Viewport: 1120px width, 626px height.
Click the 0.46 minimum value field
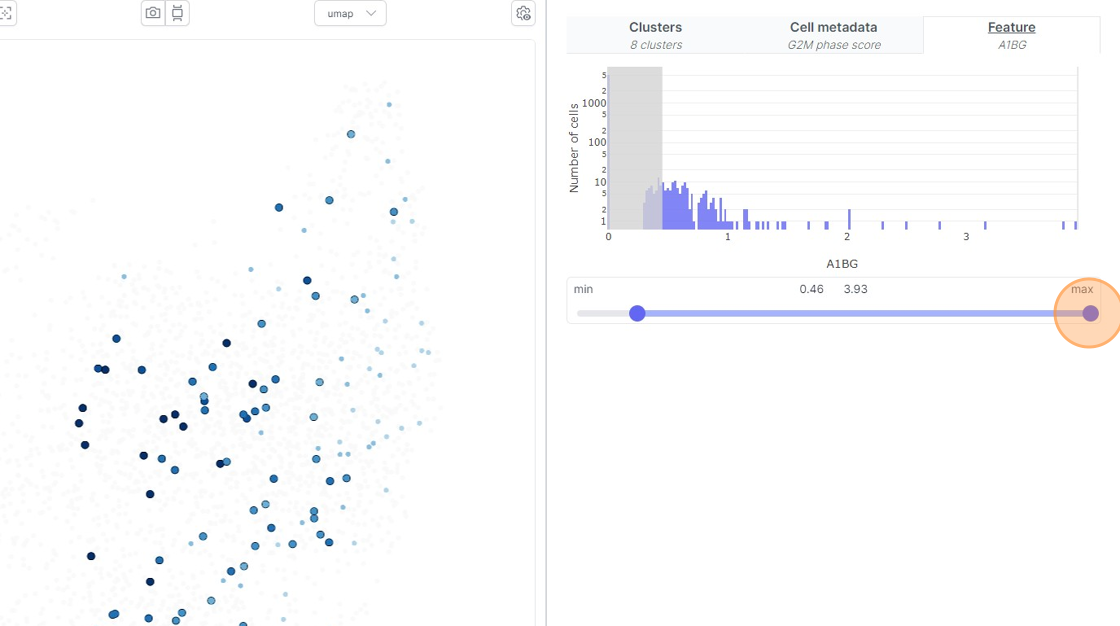[811, 289]
